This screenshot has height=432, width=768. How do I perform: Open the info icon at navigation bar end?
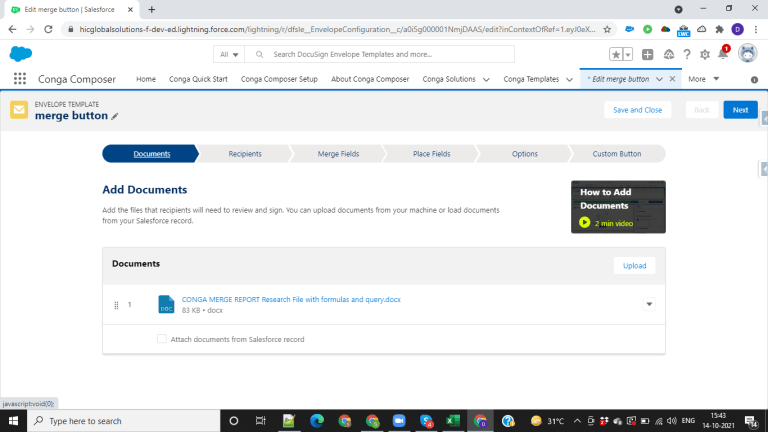754,79
